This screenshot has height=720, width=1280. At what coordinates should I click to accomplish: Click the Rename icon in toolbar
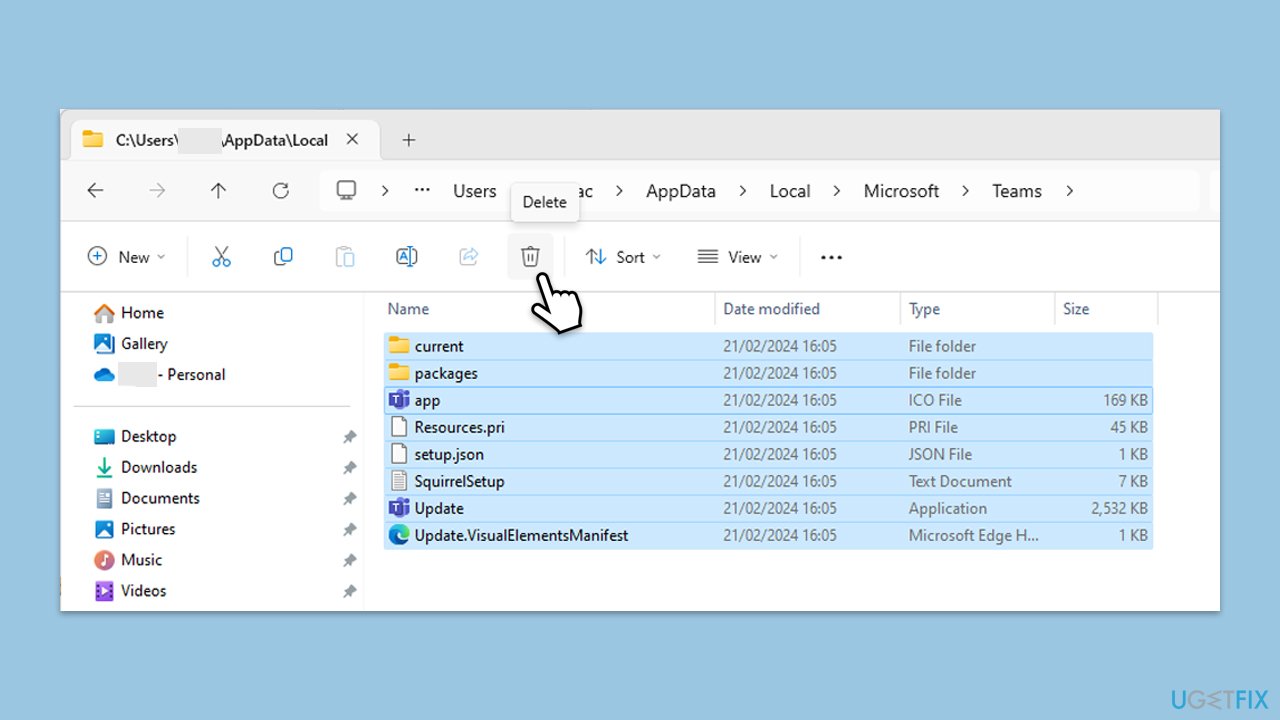coord(407,257)
